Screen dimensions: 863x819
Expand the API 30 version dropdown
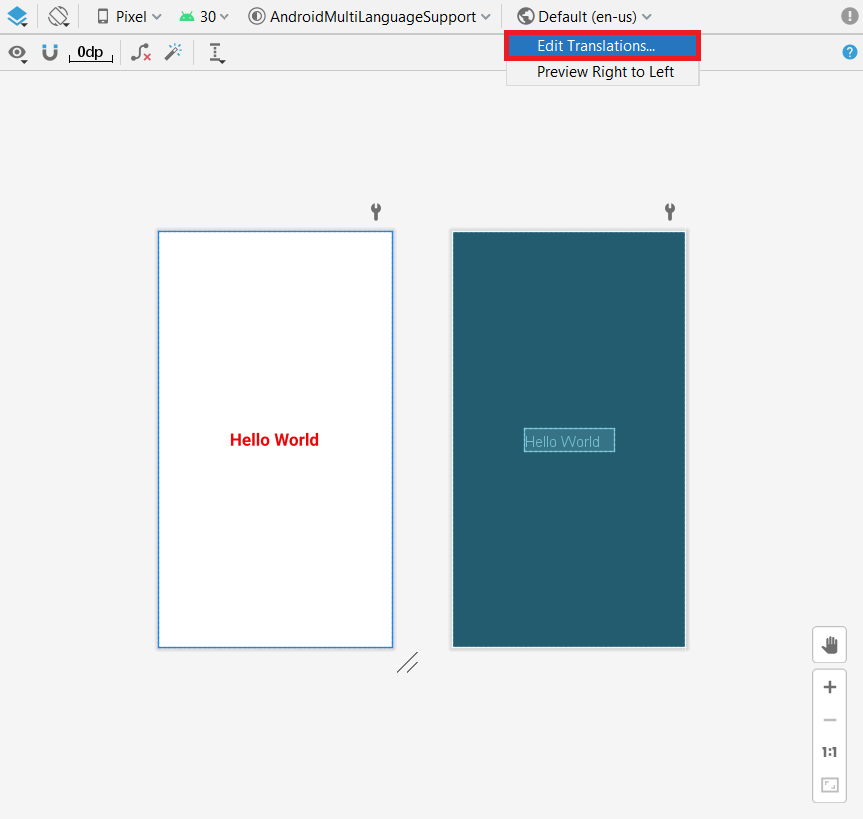(204, 17)
